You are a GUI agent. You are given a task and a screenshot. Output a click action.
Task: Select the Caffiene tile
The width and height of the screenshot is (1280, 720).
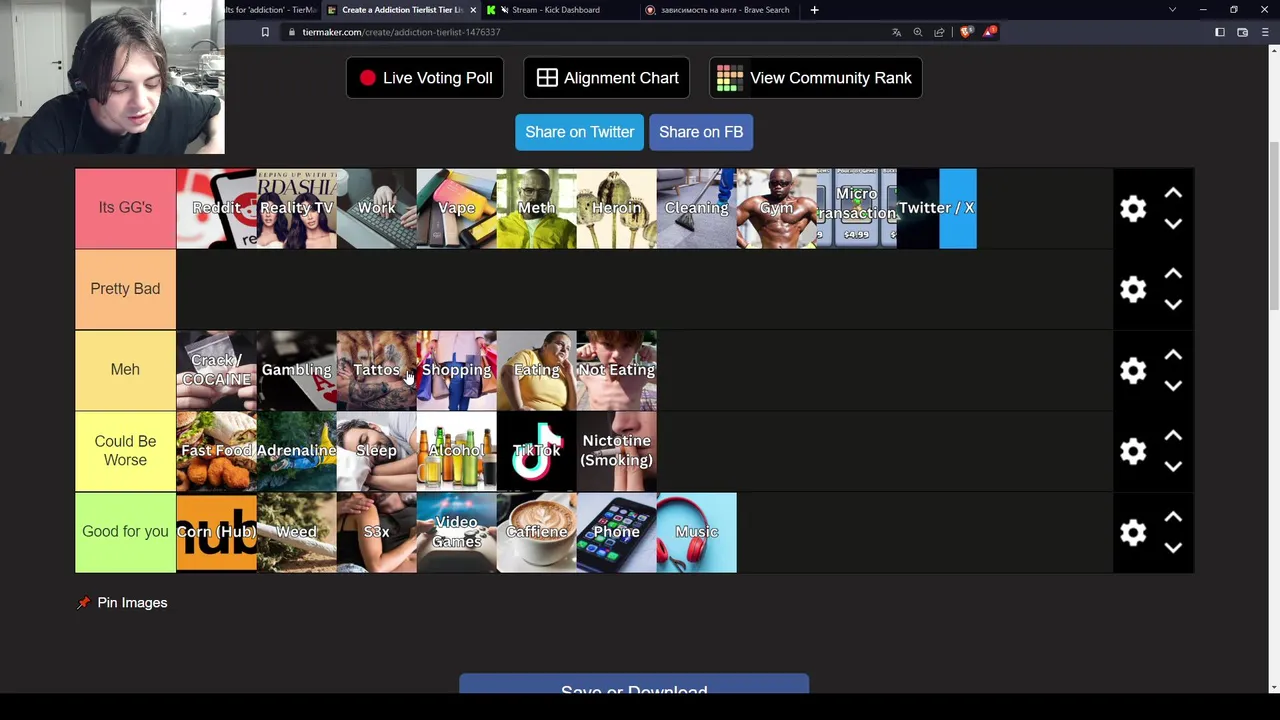tap(536, 532)
